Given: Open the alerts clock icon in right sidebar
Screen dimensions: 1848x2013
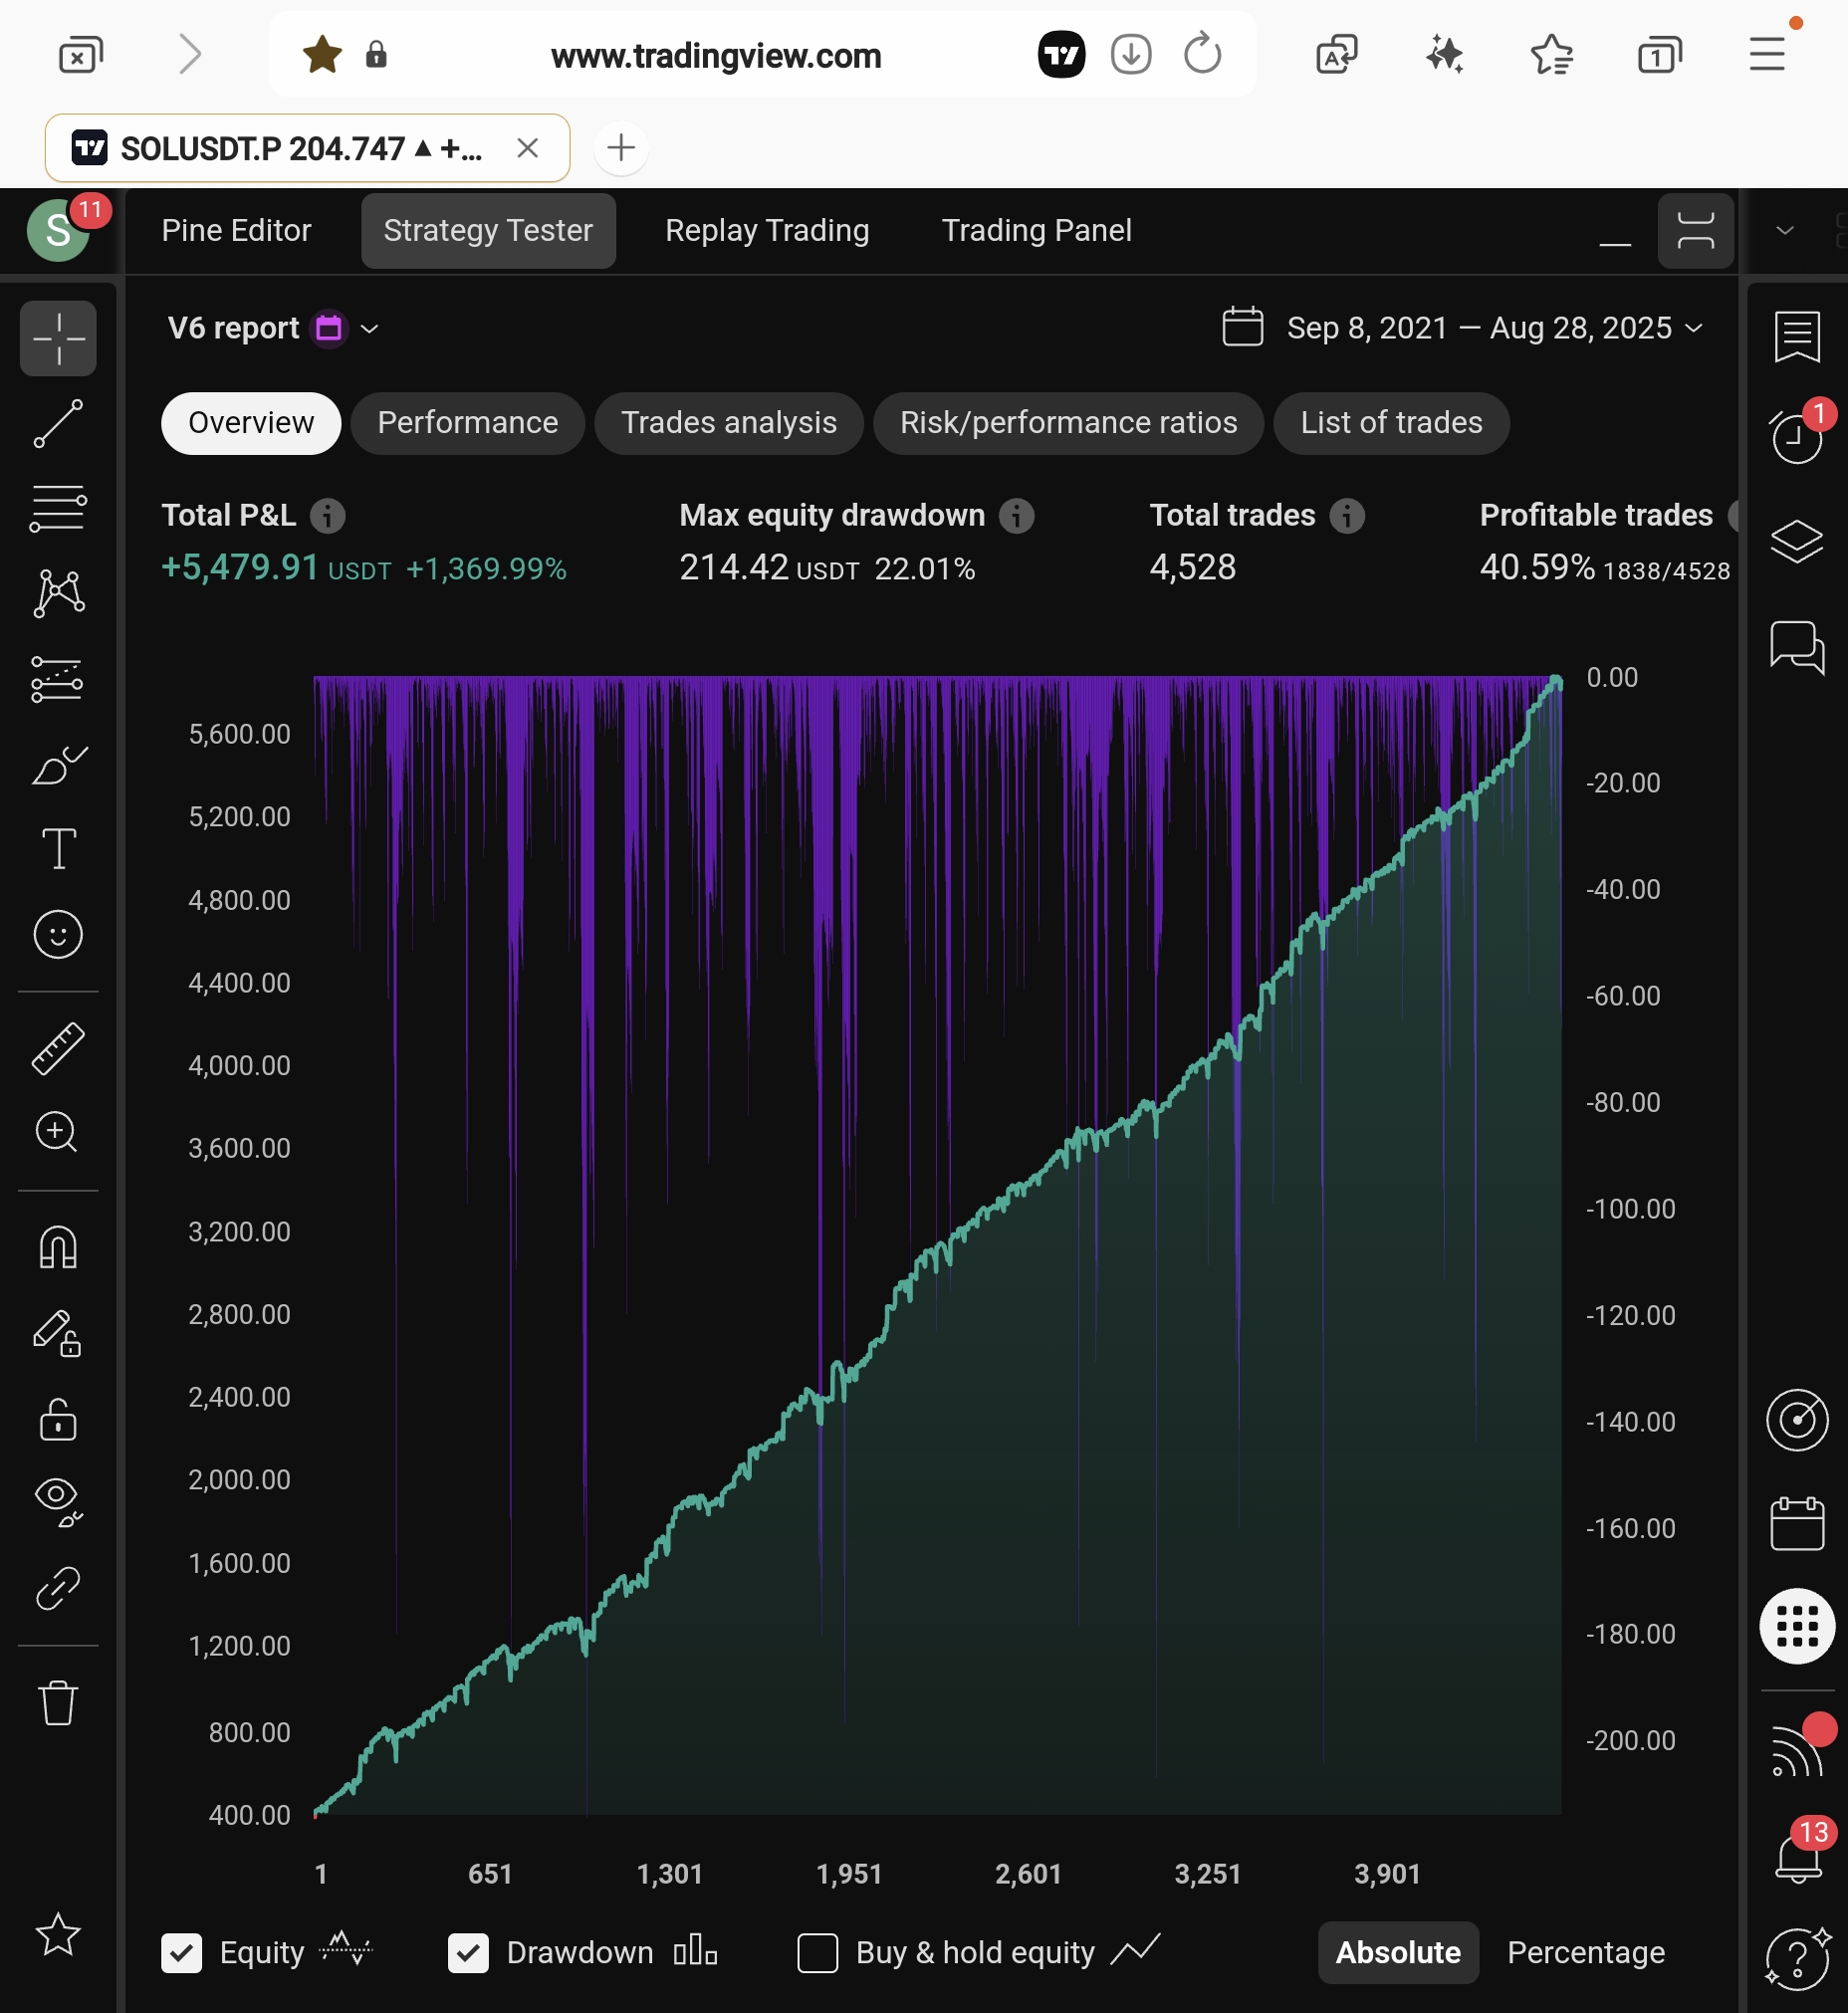Looking at the screenshot, I should tap(1796, 437).
